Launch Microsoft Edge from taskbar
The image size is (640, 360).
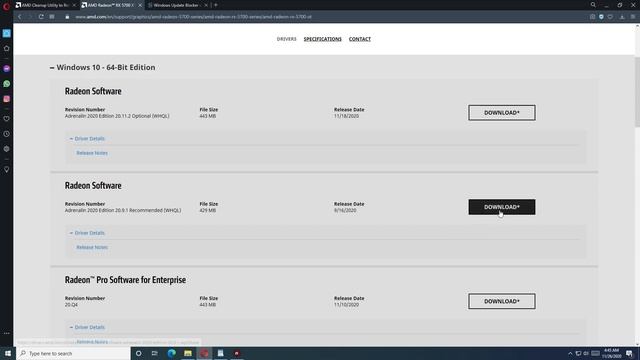pos(172,353)
